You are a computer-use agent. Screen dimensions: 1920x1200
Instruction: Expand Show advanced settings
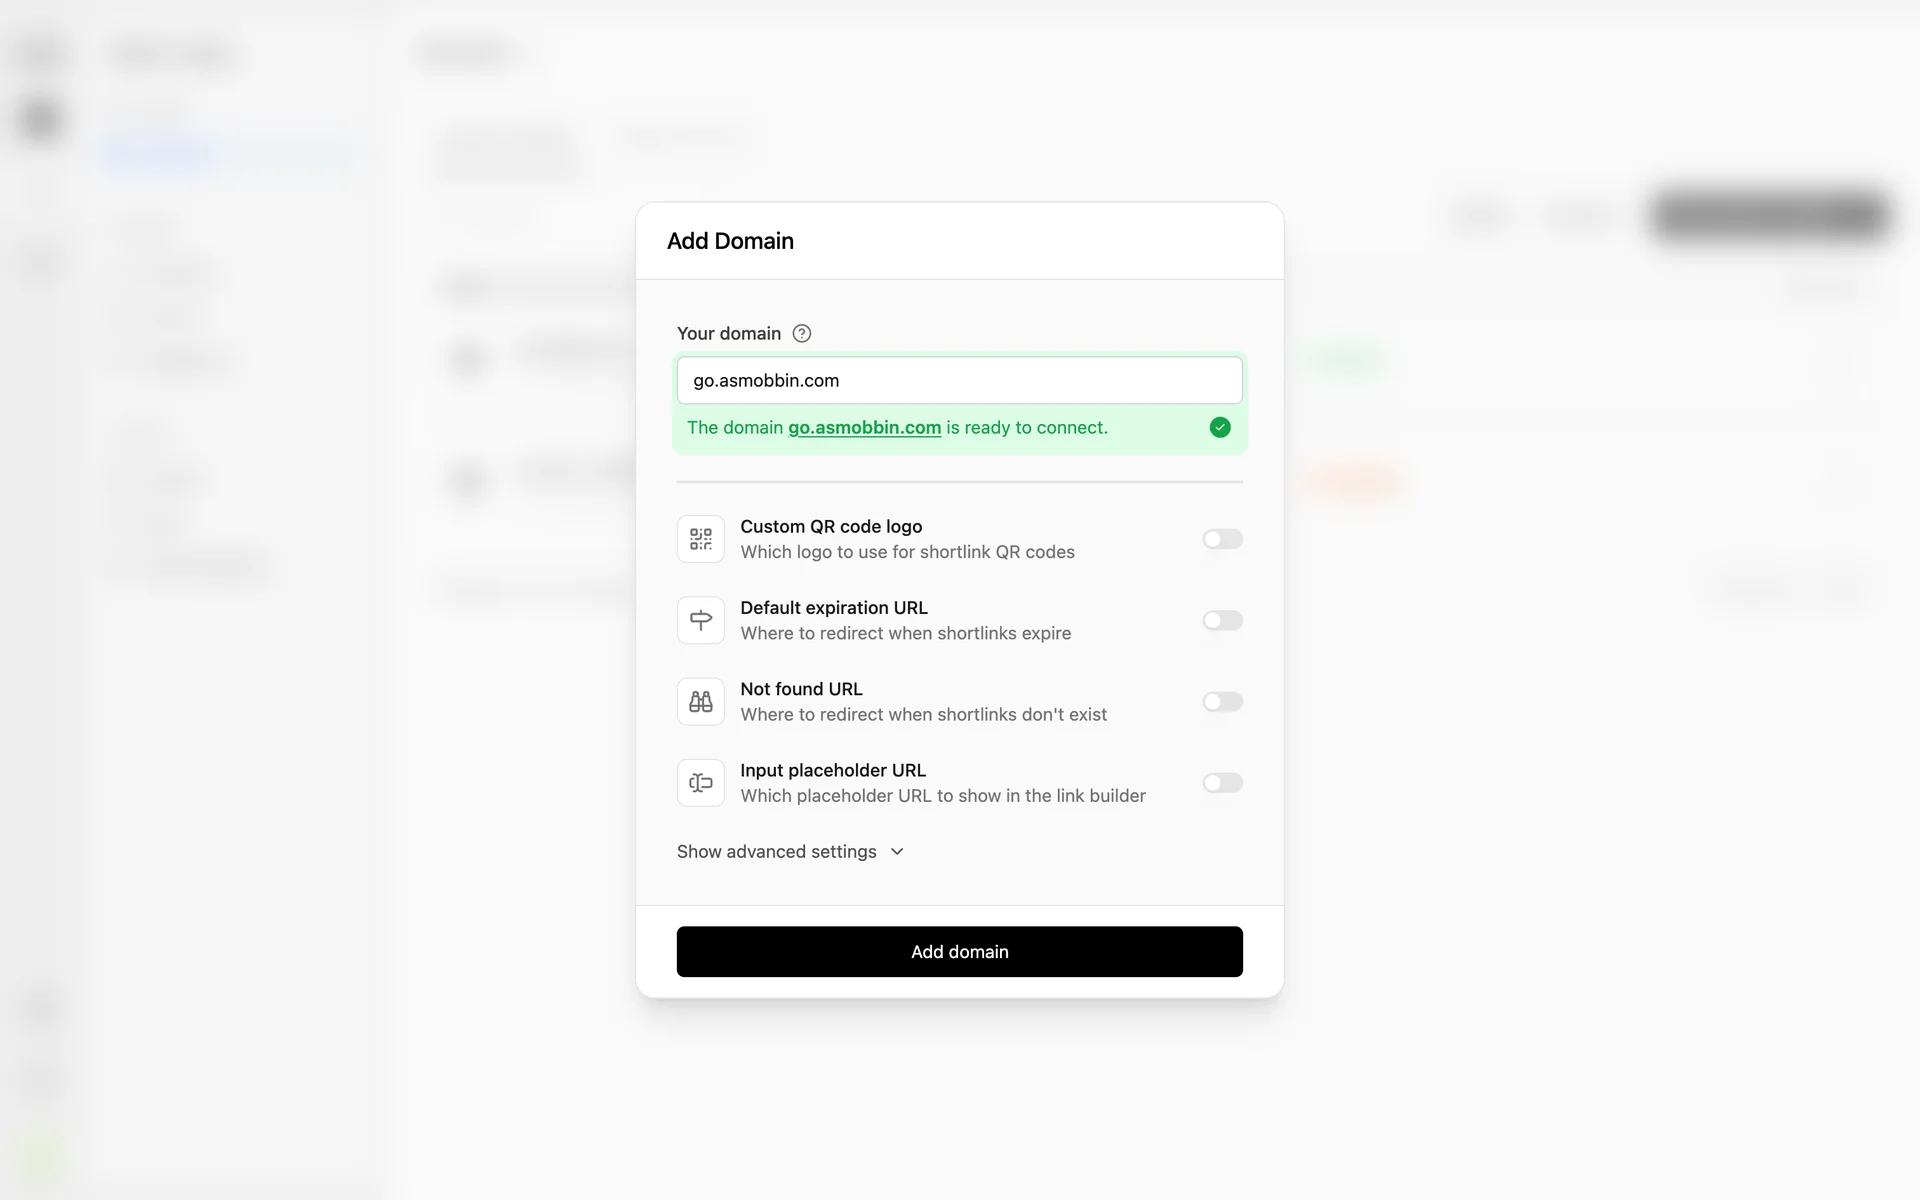[x=777, y=852]
